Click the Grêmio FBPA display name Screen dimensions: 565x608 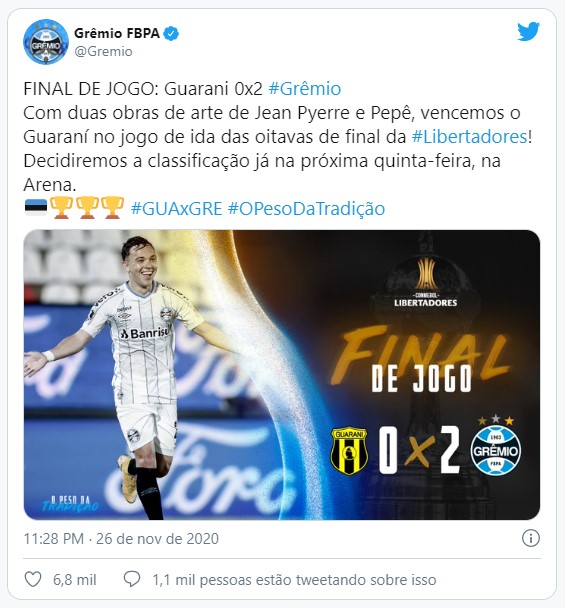coord(117,34)
